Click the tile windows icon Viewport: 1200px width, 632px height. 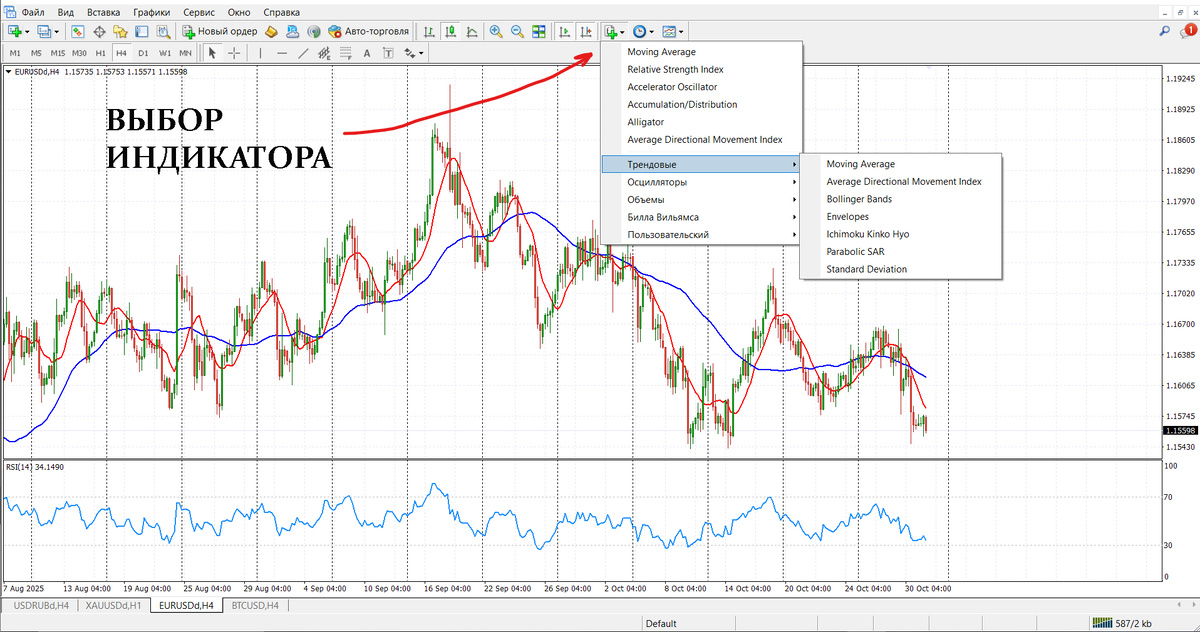coord(540,31)
